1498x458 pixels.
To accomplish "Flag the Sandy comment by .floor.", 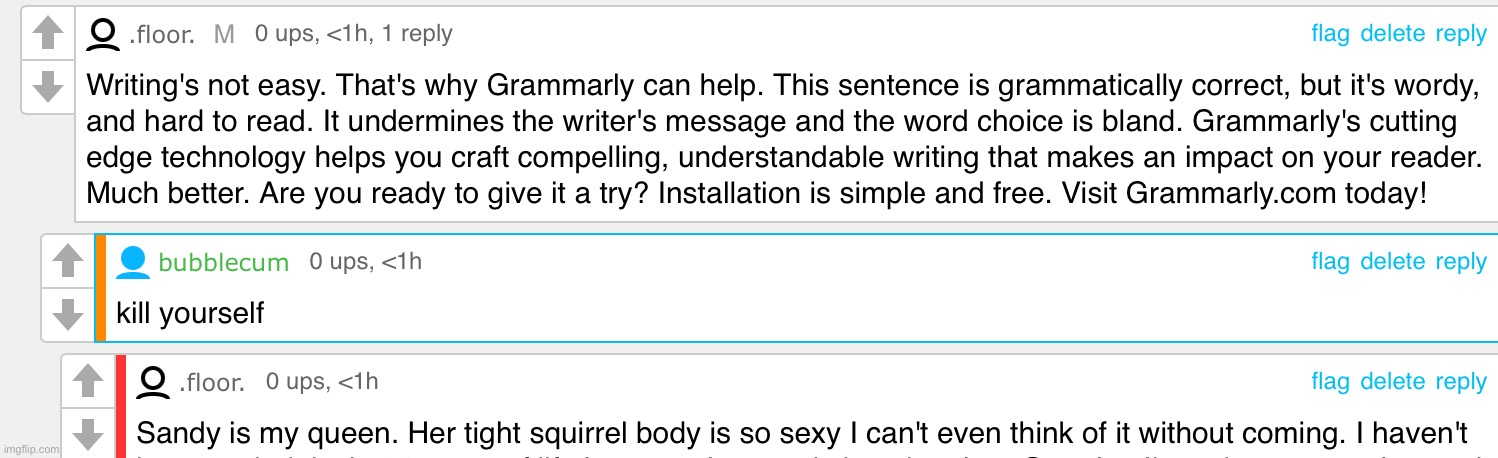I will point(1330,382).
